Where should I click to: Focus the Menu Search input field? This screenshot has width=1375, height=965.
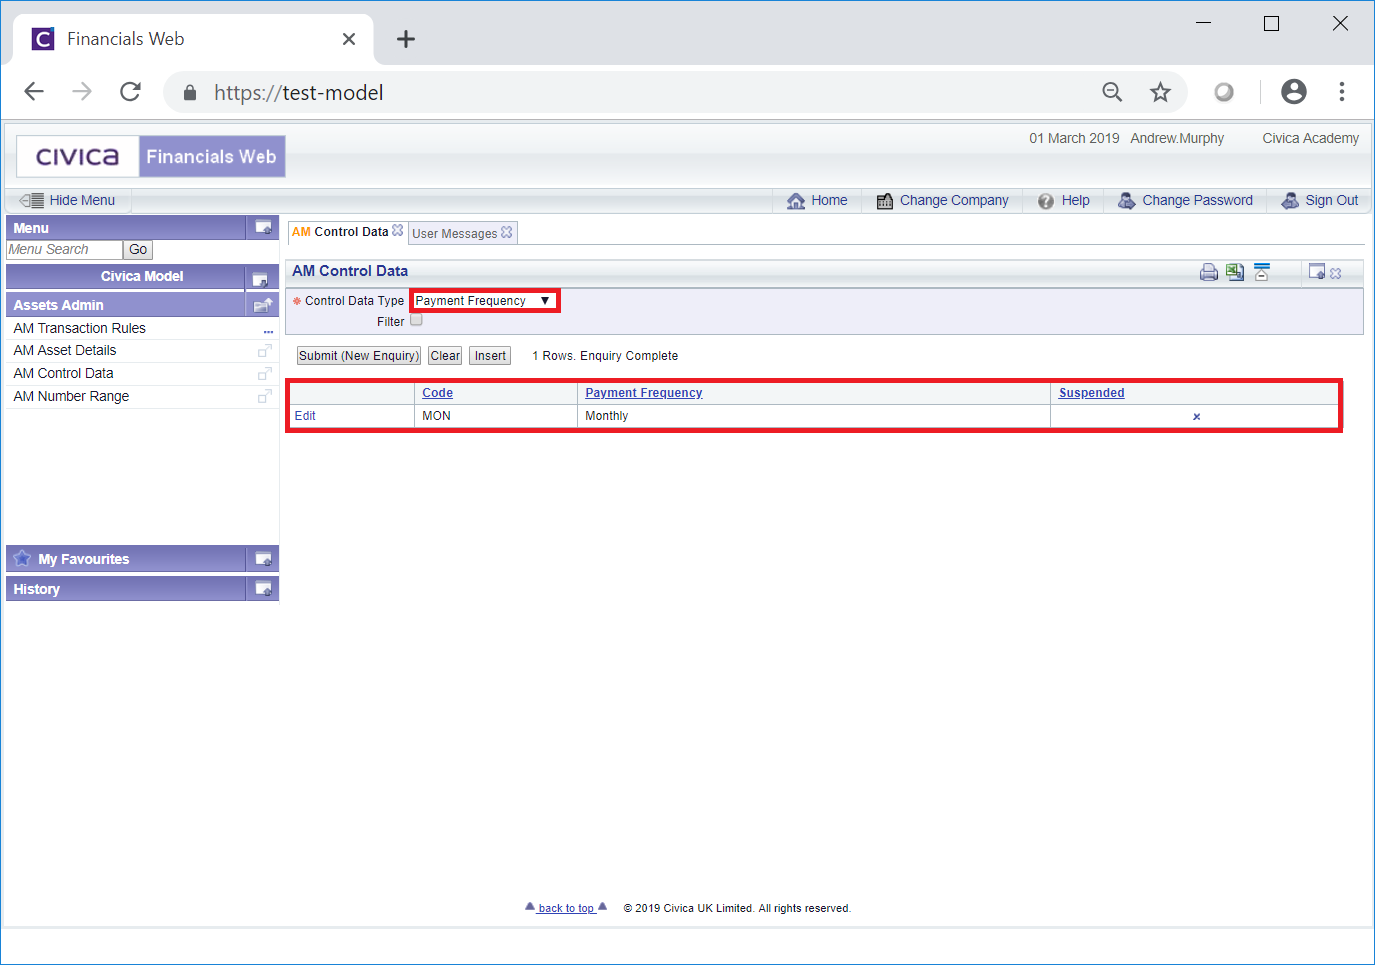[x=64, y=250]
